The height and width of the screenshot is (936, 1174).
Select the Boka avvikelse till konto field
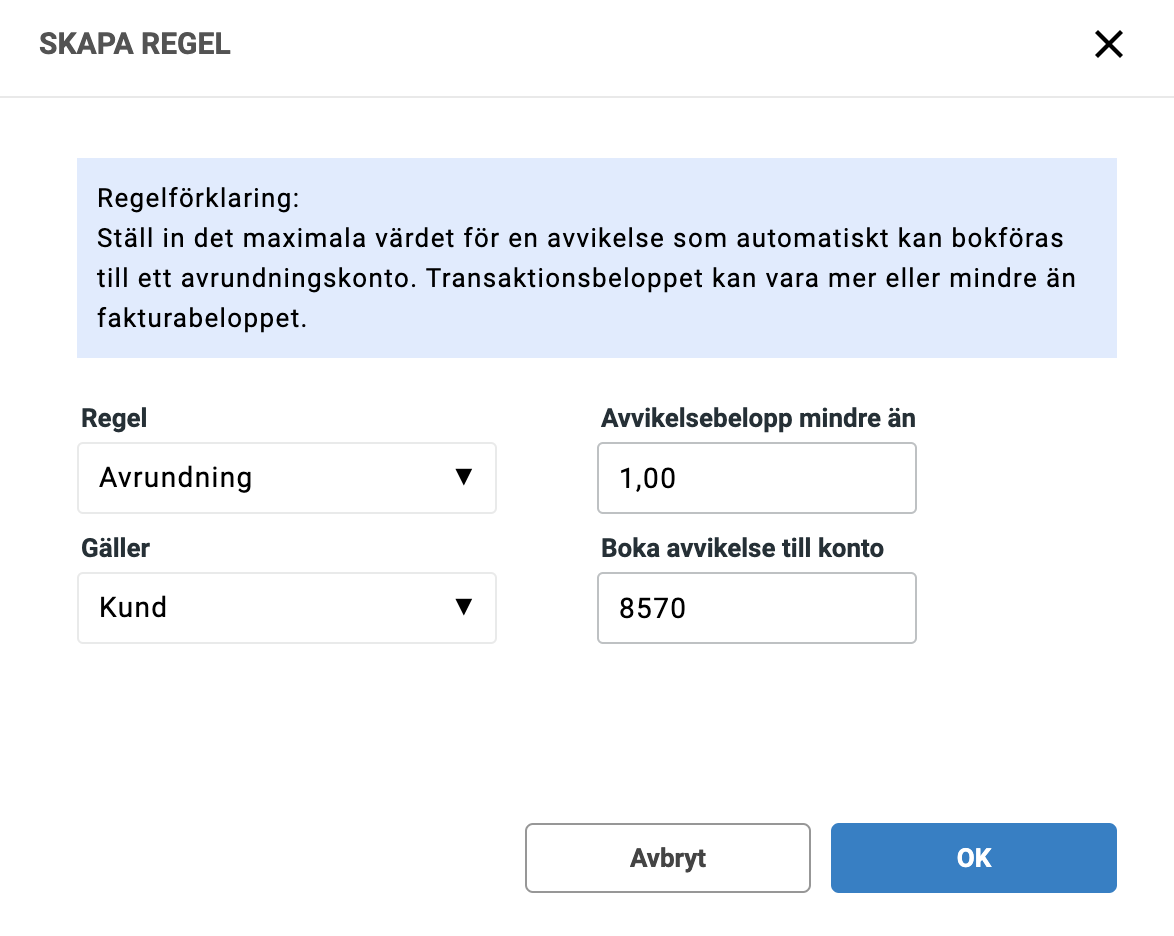coord(757,608)
